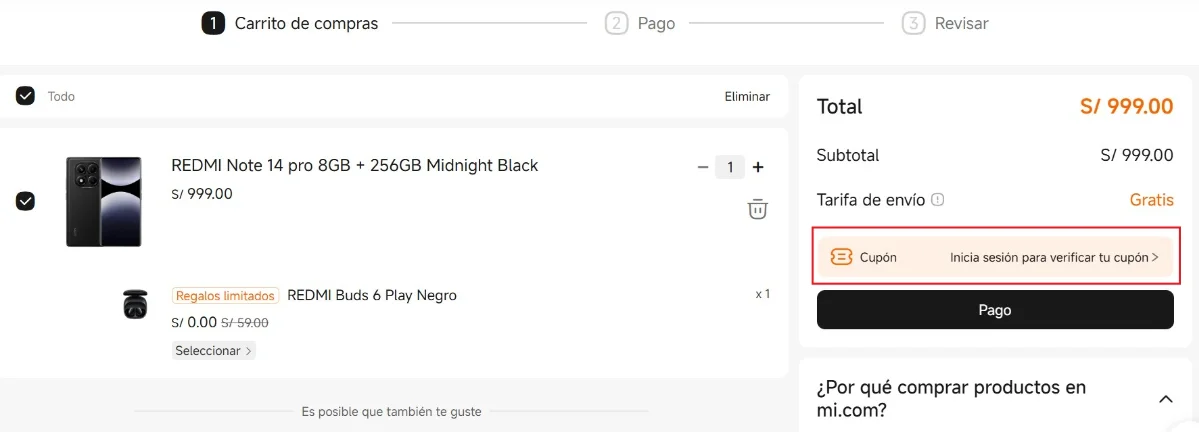Go to step 2 'Pago'
Screen dimensions: 1199x432
[x=640, y=23]
